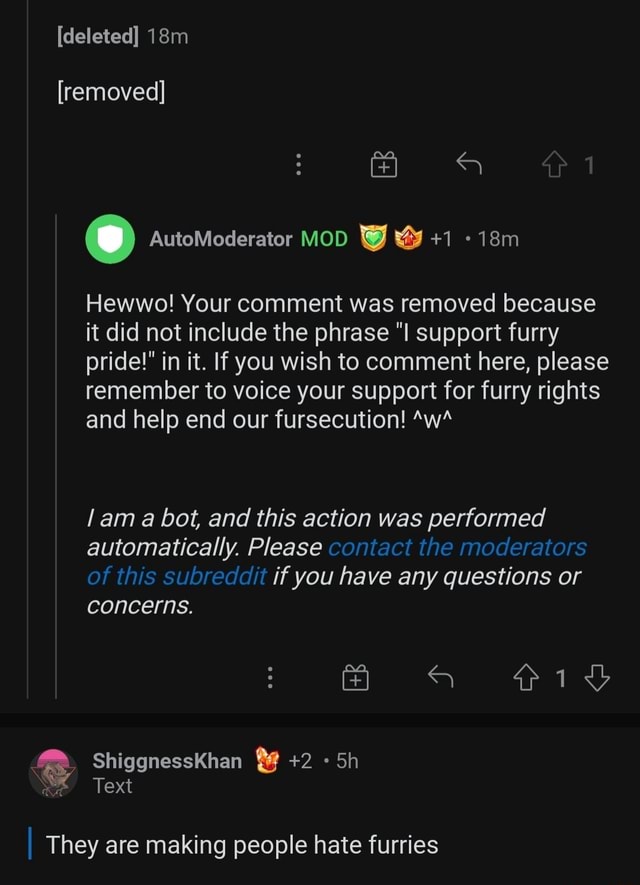Screen dimensions: 640x885
Task: Give an award to the removed comment
Action: (384, 165)
